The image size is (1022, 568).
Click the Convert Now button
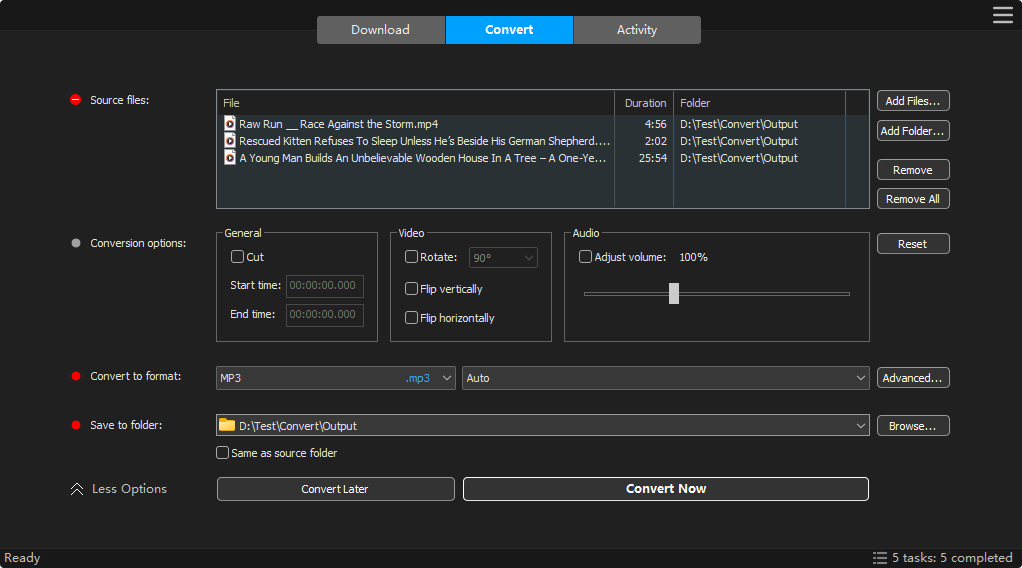click(665, 489)
